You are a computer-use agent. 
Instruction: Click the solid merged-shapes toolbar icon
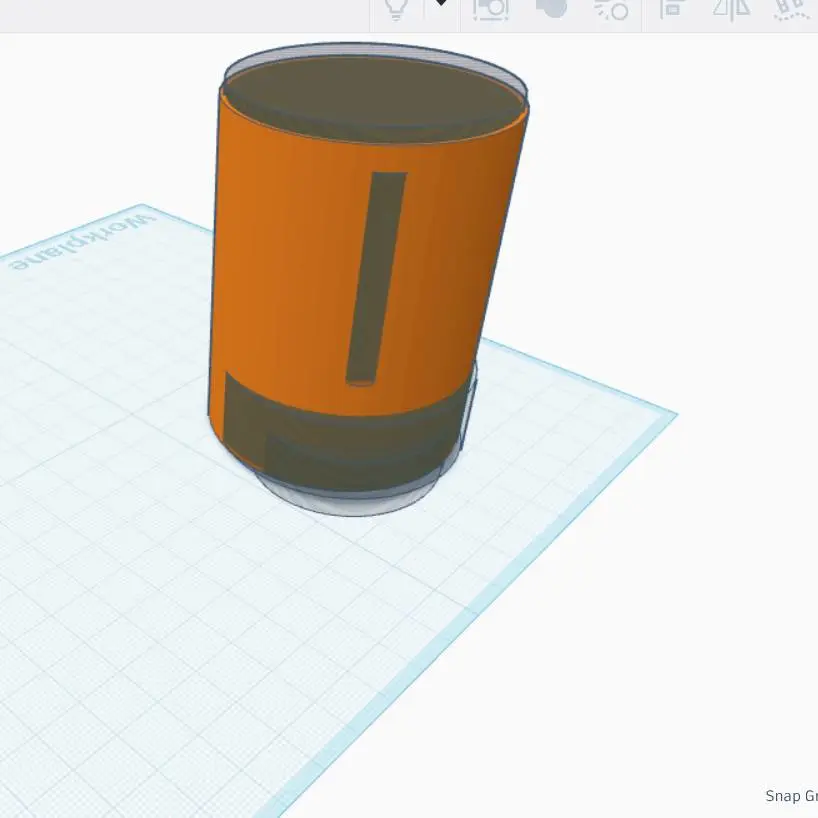pos(551,8)
